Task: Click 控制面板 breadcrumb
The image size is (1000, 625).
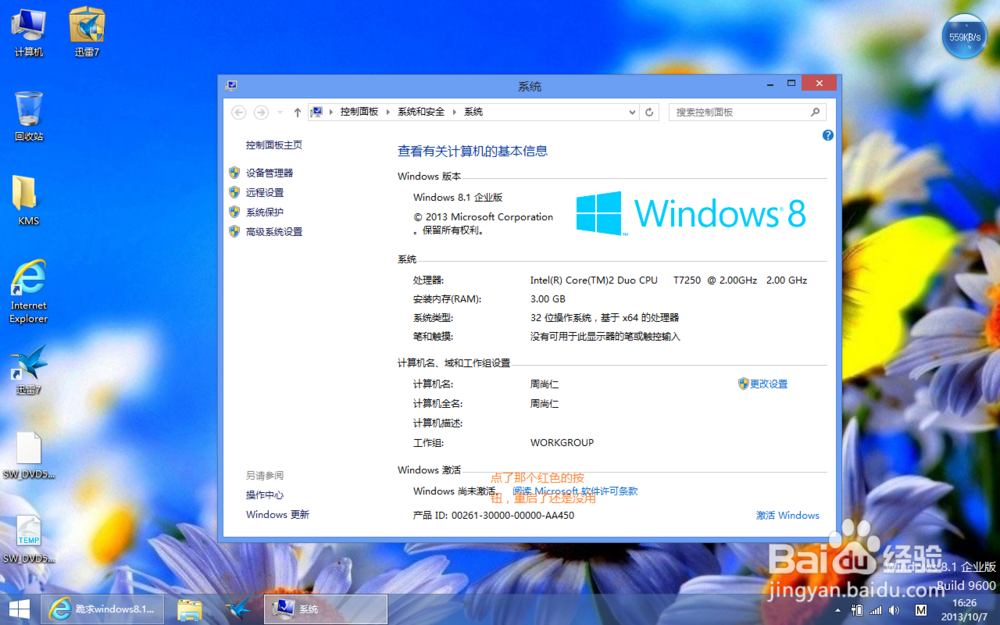Action: point(359,112)
